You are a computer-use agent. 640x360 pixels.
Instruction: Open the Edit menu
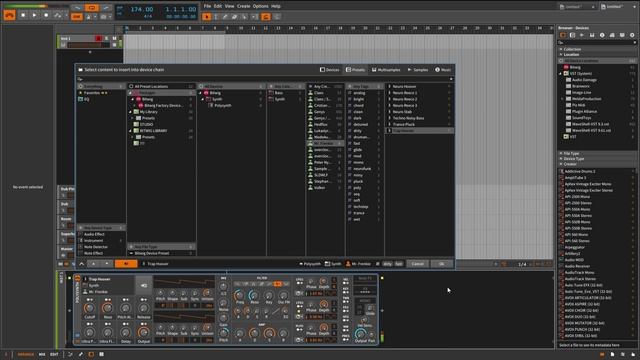[218, 6]
